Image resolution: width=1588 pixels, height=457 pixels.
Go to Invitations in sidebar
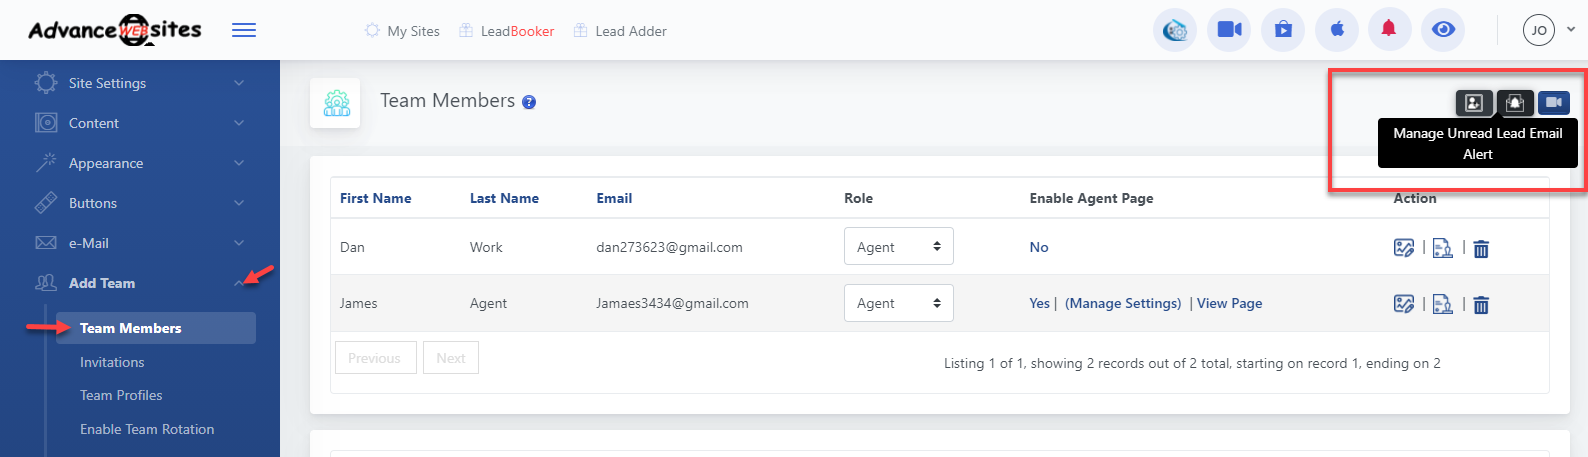[x=112, y=362]
